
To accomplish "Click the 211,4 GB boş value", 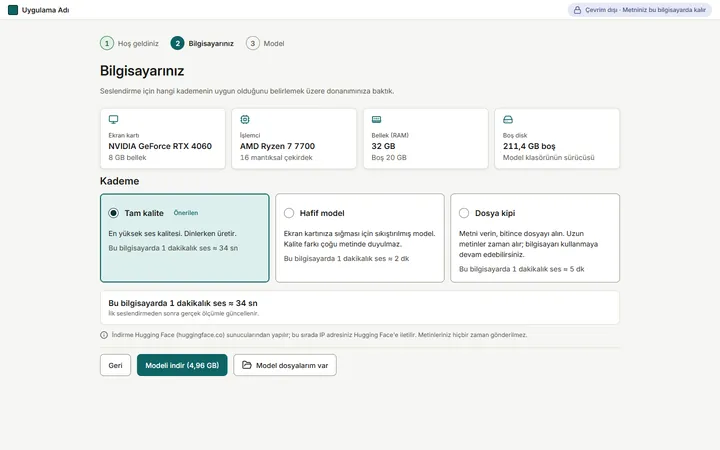I will click(529, 146).
